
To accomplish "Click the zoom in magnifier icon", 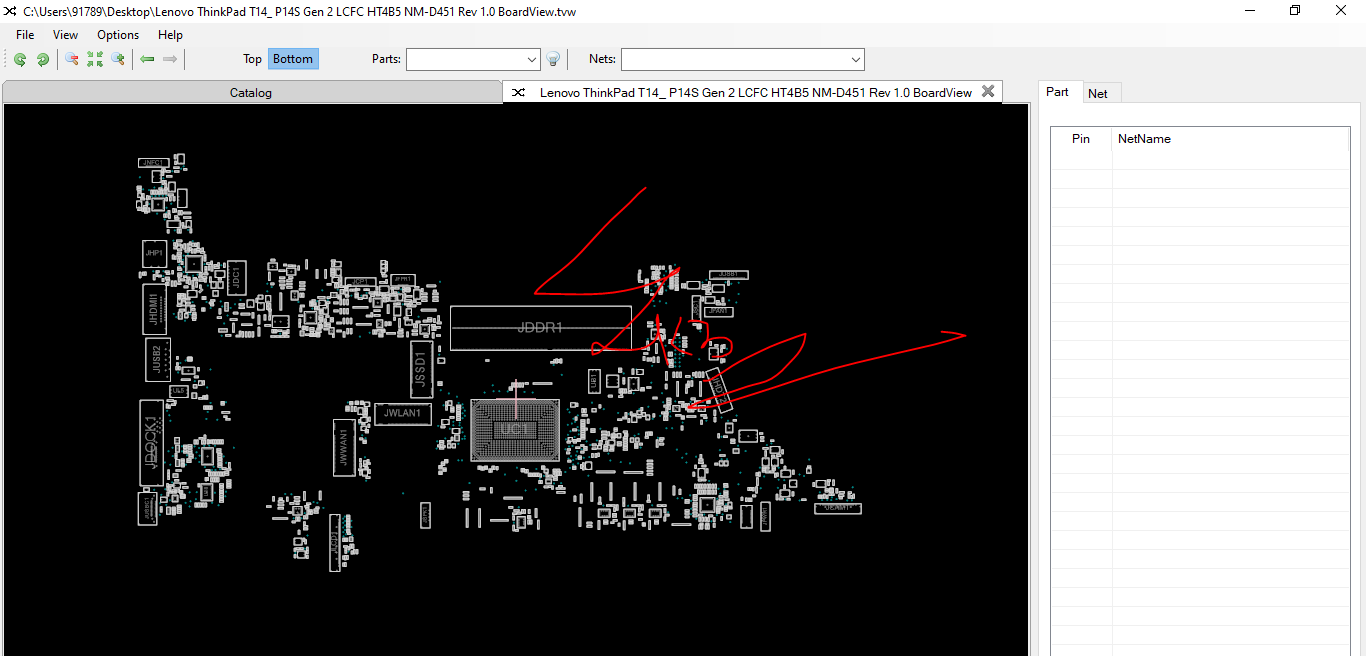I will 118,59.
